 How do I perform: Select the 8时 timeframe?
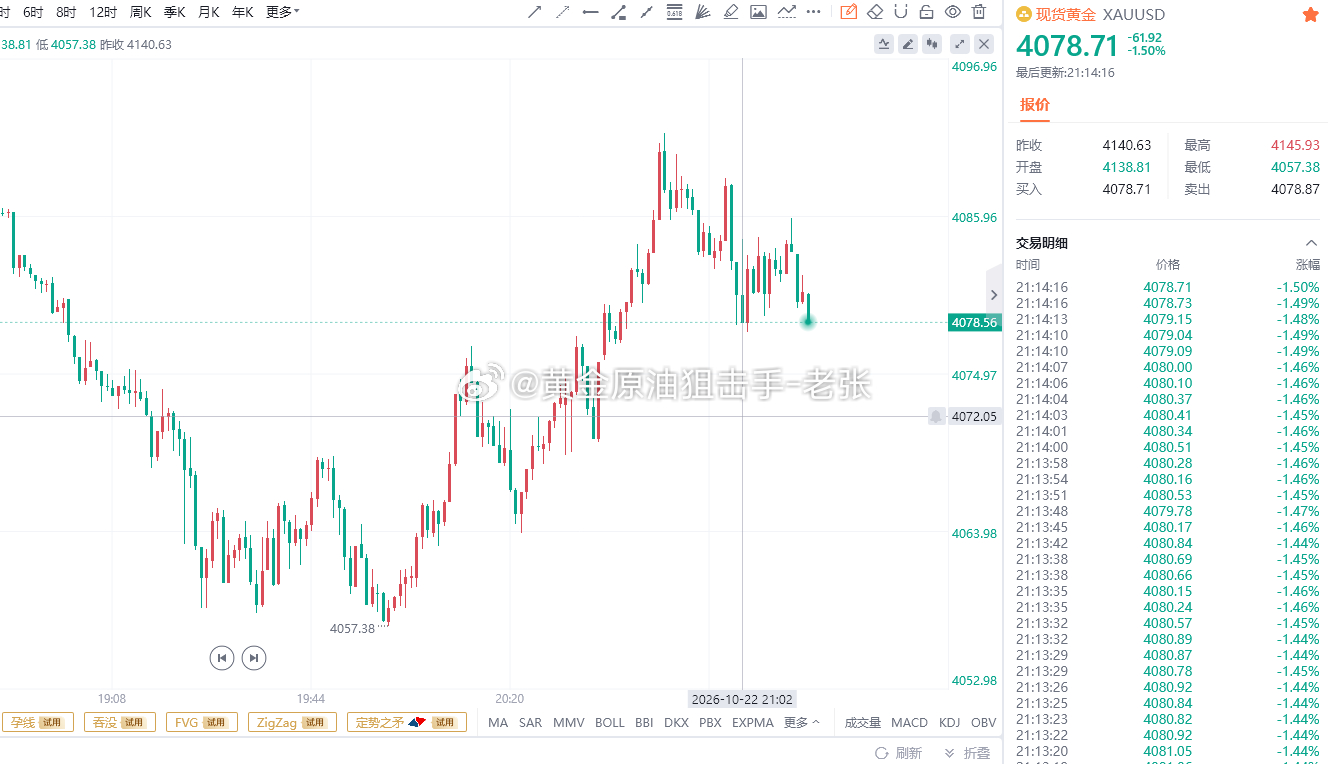coord(66,12)
